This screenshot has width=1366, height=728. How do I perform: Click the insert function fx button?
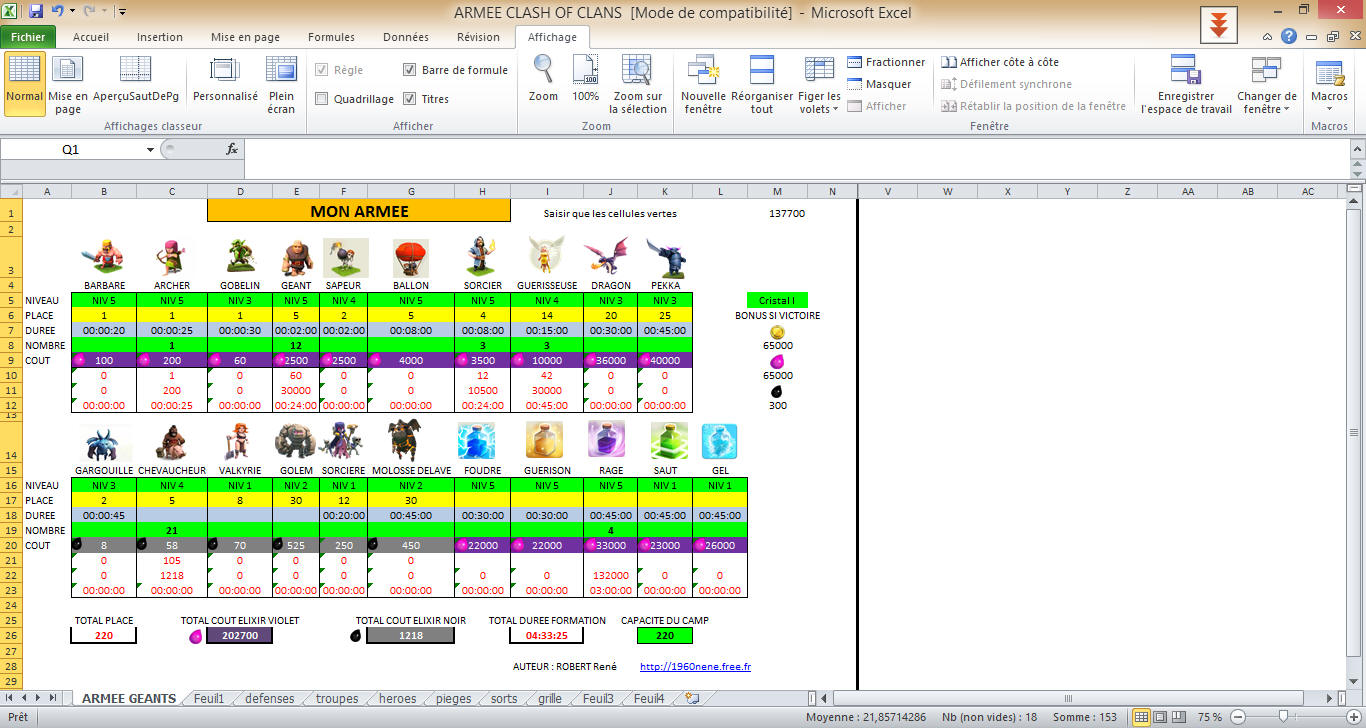point(232,149)
